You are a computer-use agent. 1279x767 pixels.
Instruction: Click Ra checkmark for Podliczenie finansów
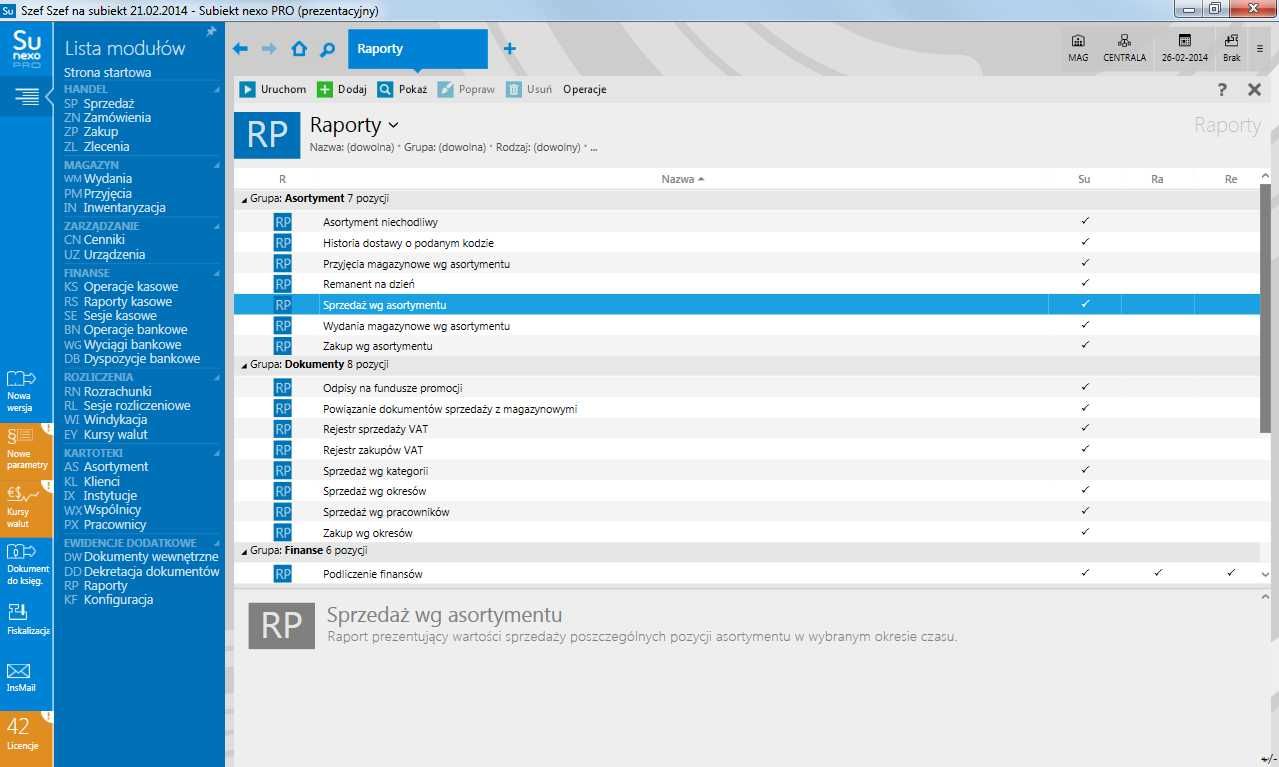click(x=1158, y=573)
